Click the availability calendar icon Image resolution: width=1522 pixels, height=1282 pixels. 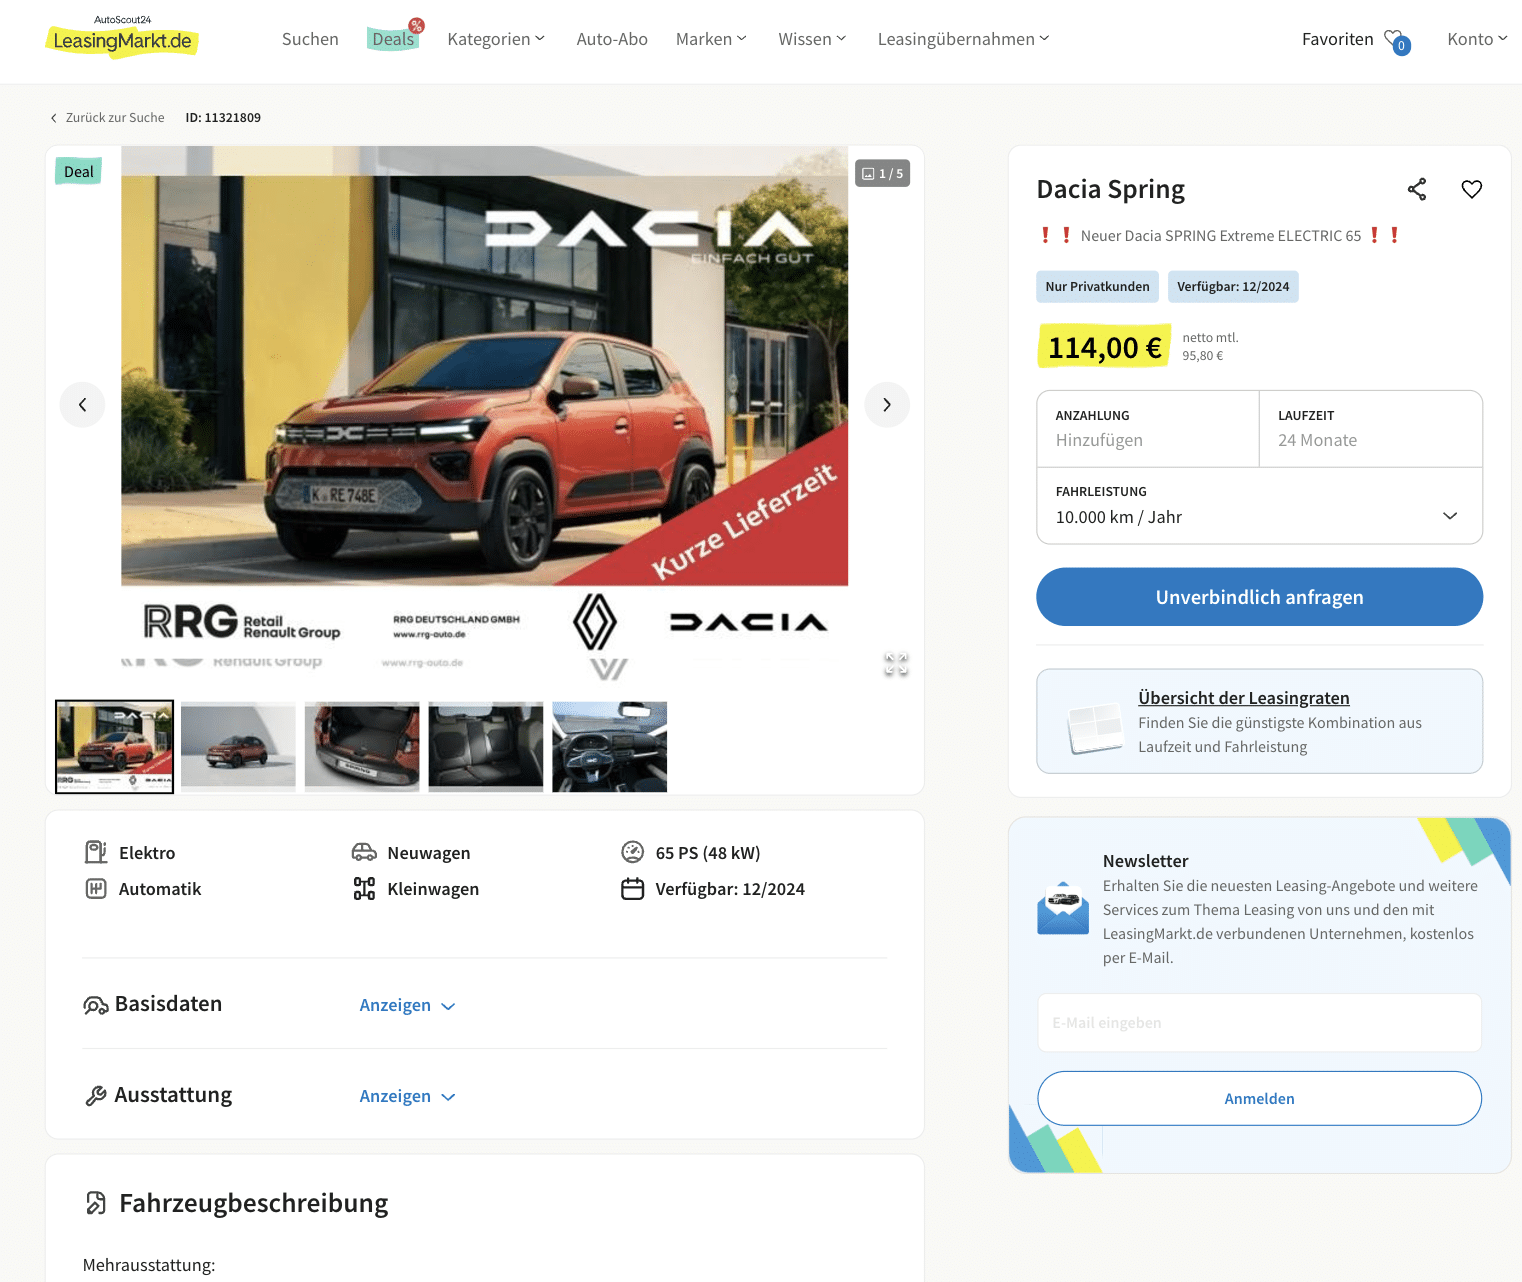[632, 888]
